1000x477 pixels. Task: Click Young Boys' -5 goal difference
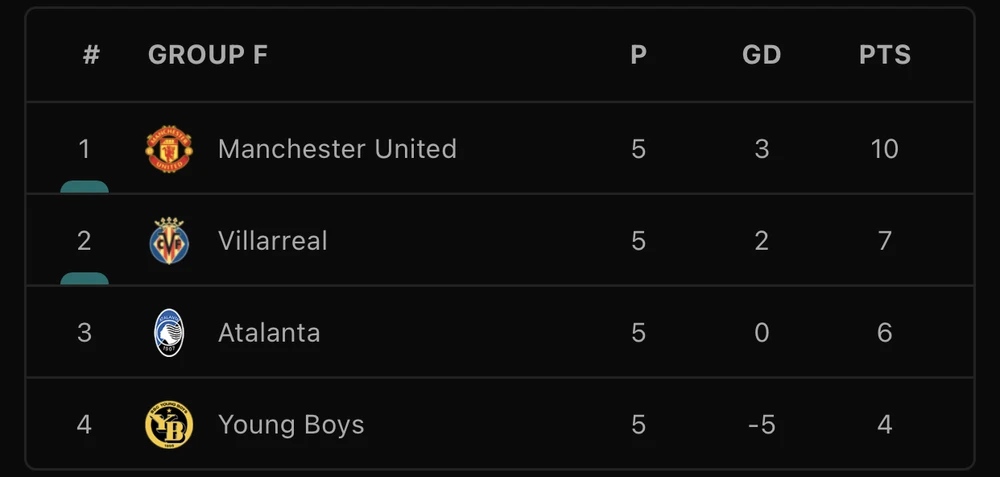[x=761, y=425]
